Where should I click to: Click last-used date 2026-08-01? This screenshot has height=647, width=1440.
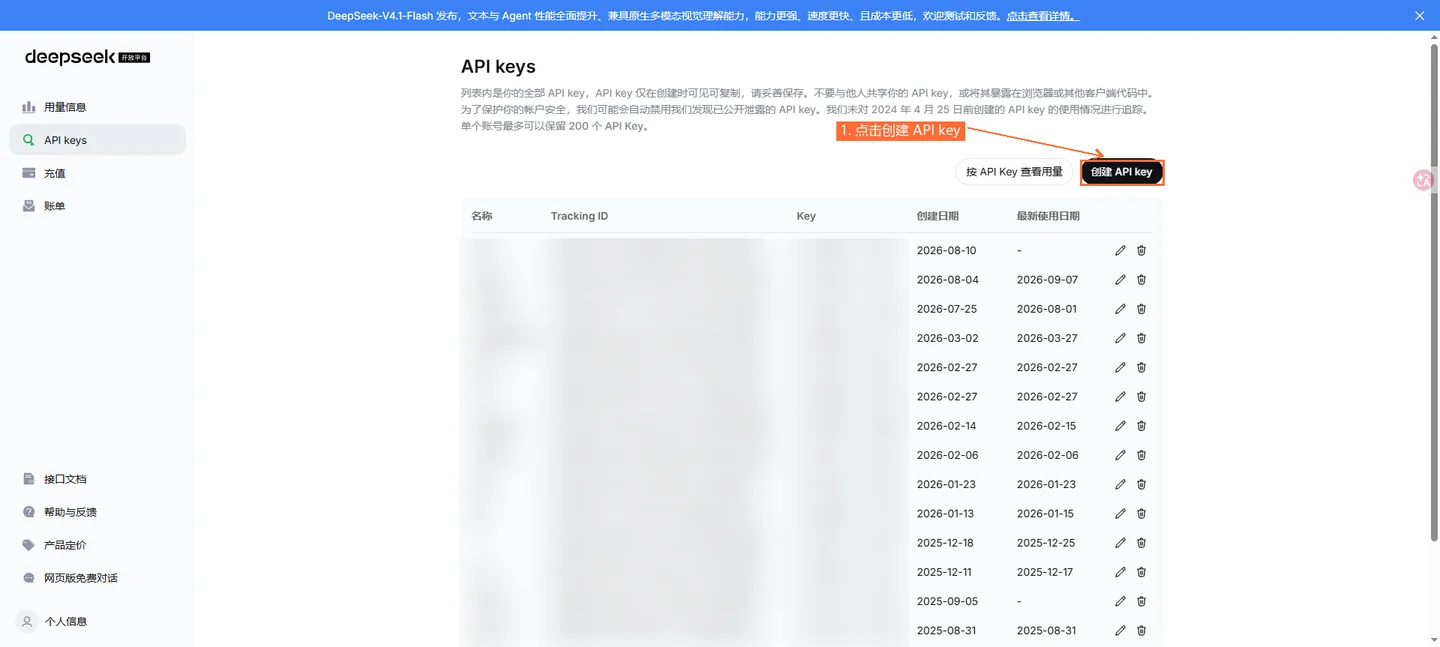coord(1047,309)
